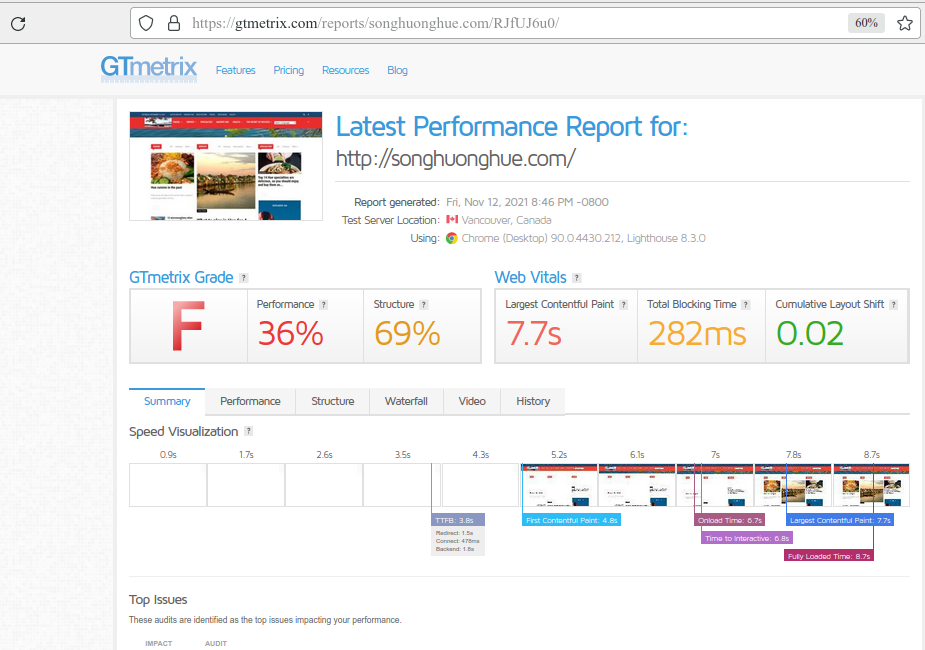This screenshot has width=925, height=650.
Task: Open the Largest Contentful Paint help icon
Action: pos(624,305)
